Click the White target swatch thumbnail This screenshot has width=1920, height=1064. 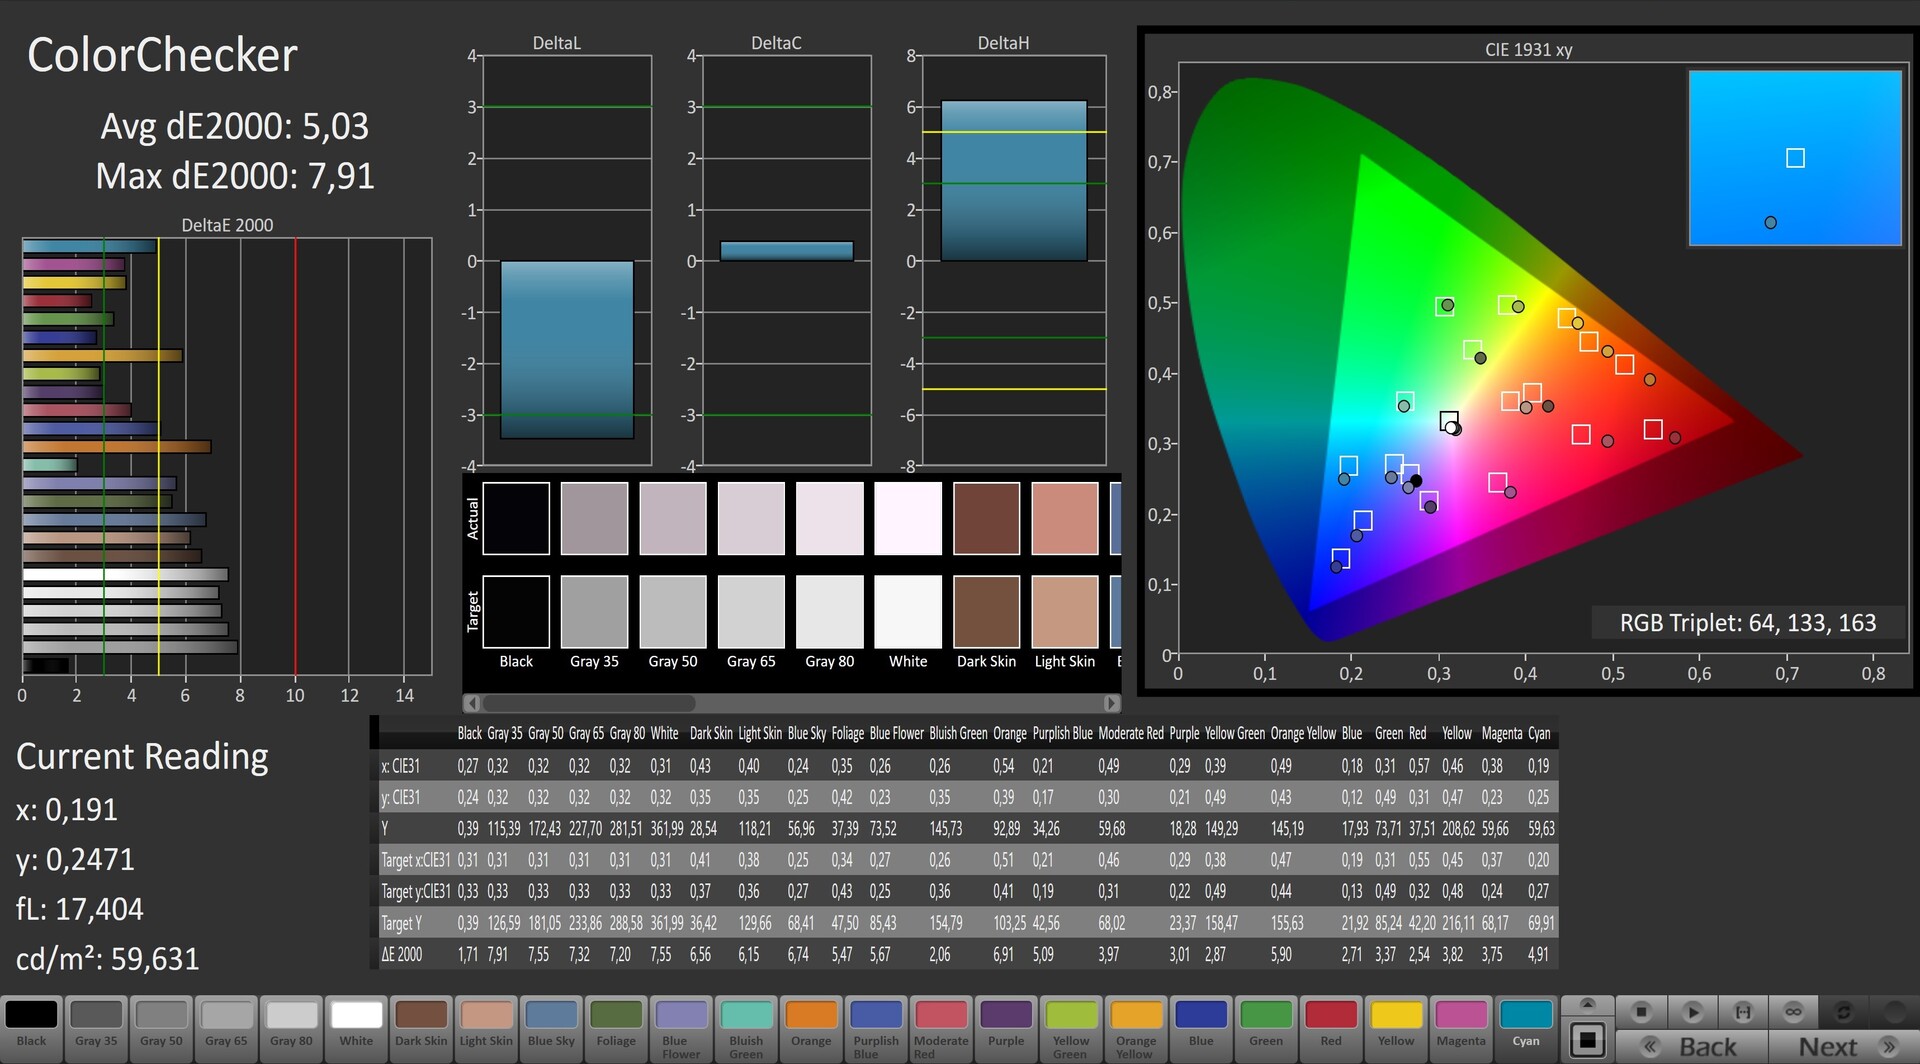pyautogui.click(x=908, y=611)
